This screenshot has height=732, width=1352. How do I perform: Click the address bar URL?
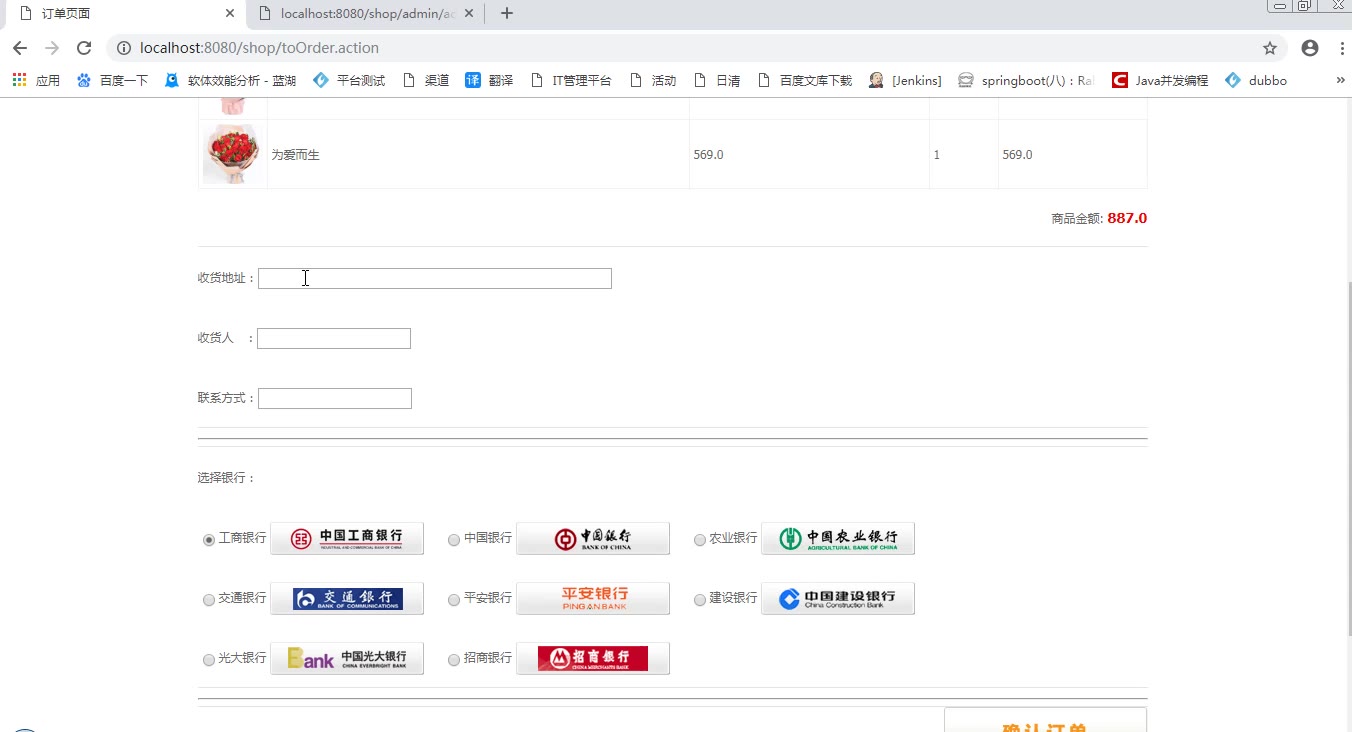coord(259,48)
